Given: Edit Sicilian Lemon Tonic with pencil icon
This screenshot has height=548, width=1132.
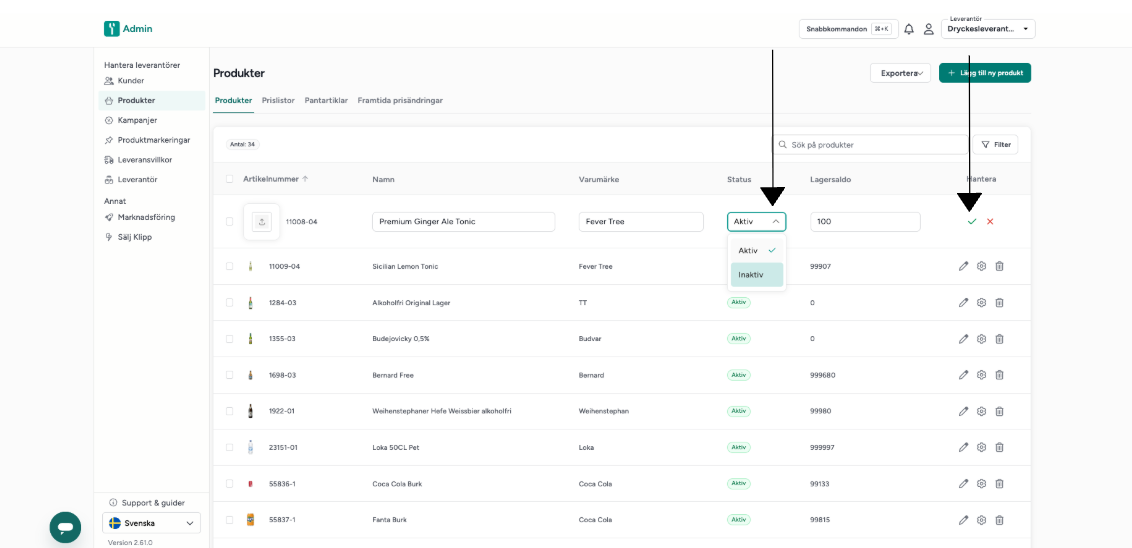Looking at the screenshot, I should 963,266.
